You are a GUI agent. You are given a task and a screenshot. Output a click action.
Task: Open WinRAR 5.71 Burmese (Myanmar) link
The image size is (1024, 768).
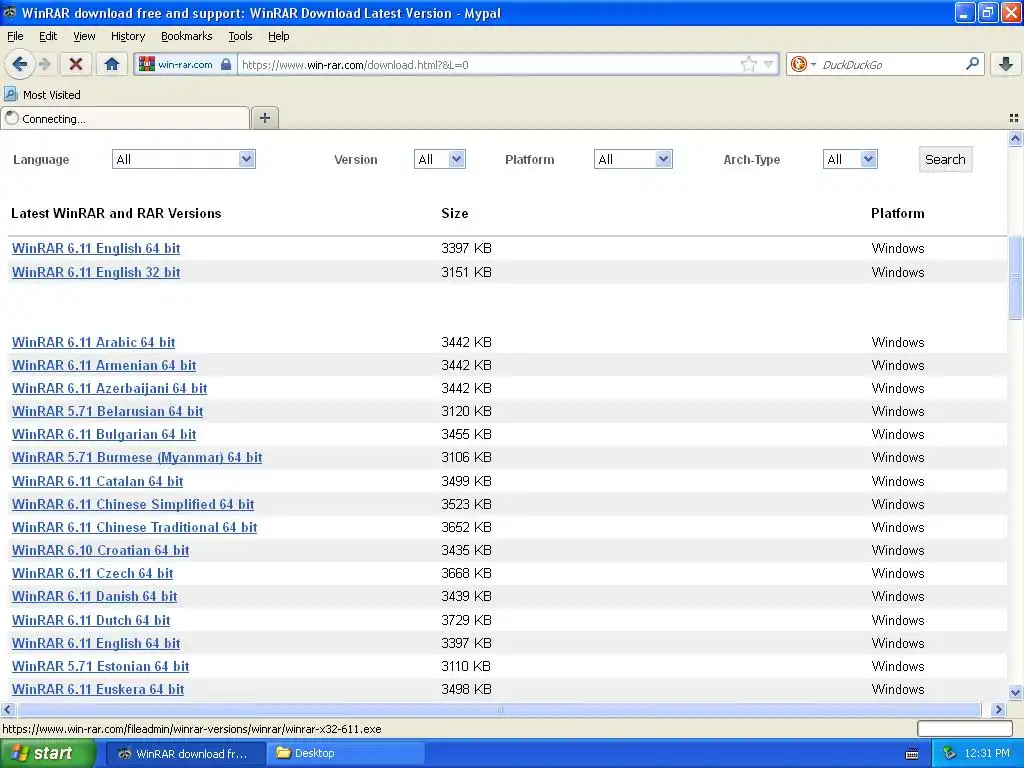click(136, 457)
